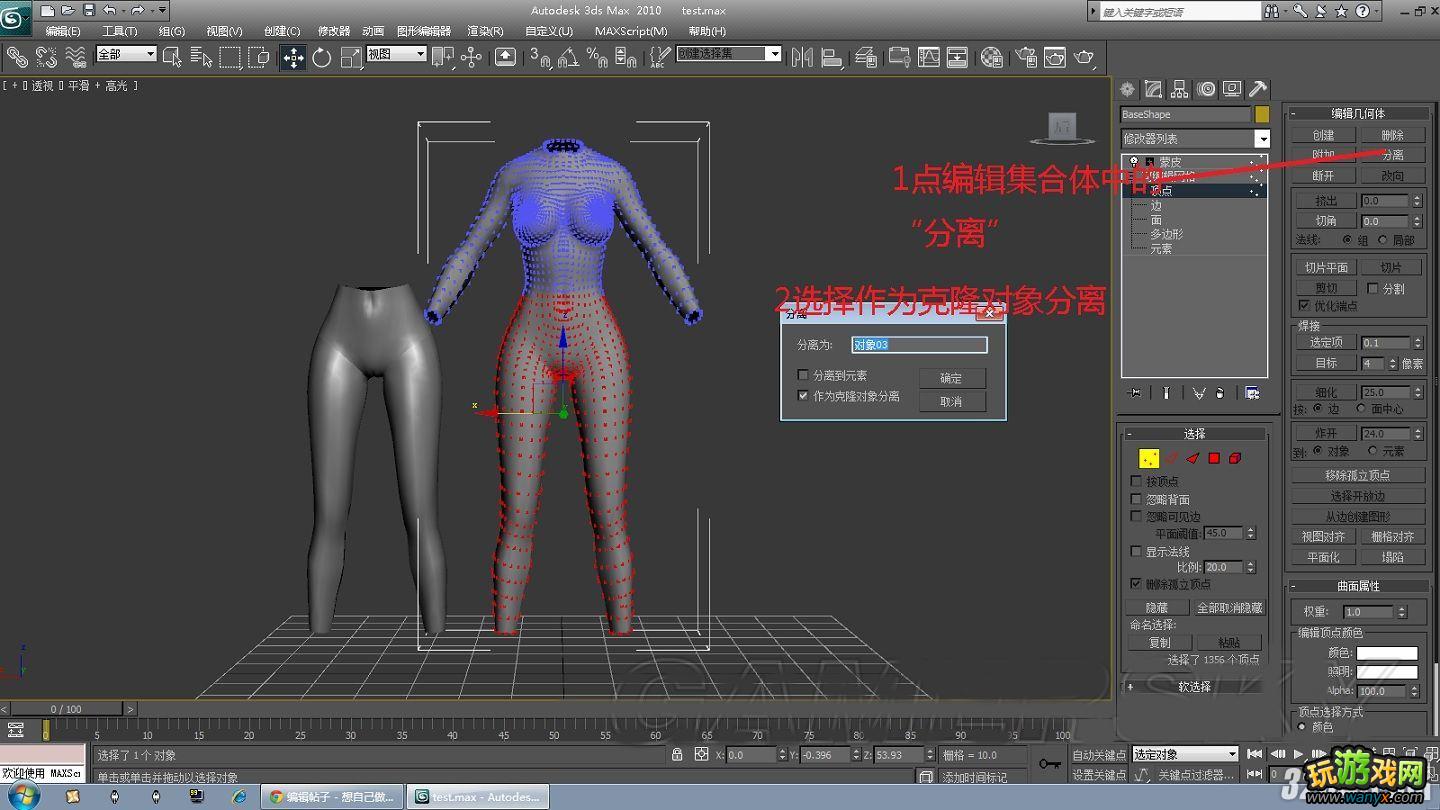Choose the Vertex sub-object selection icon
Viewport: 1440px width, 810px height.
click(1149, 458)
